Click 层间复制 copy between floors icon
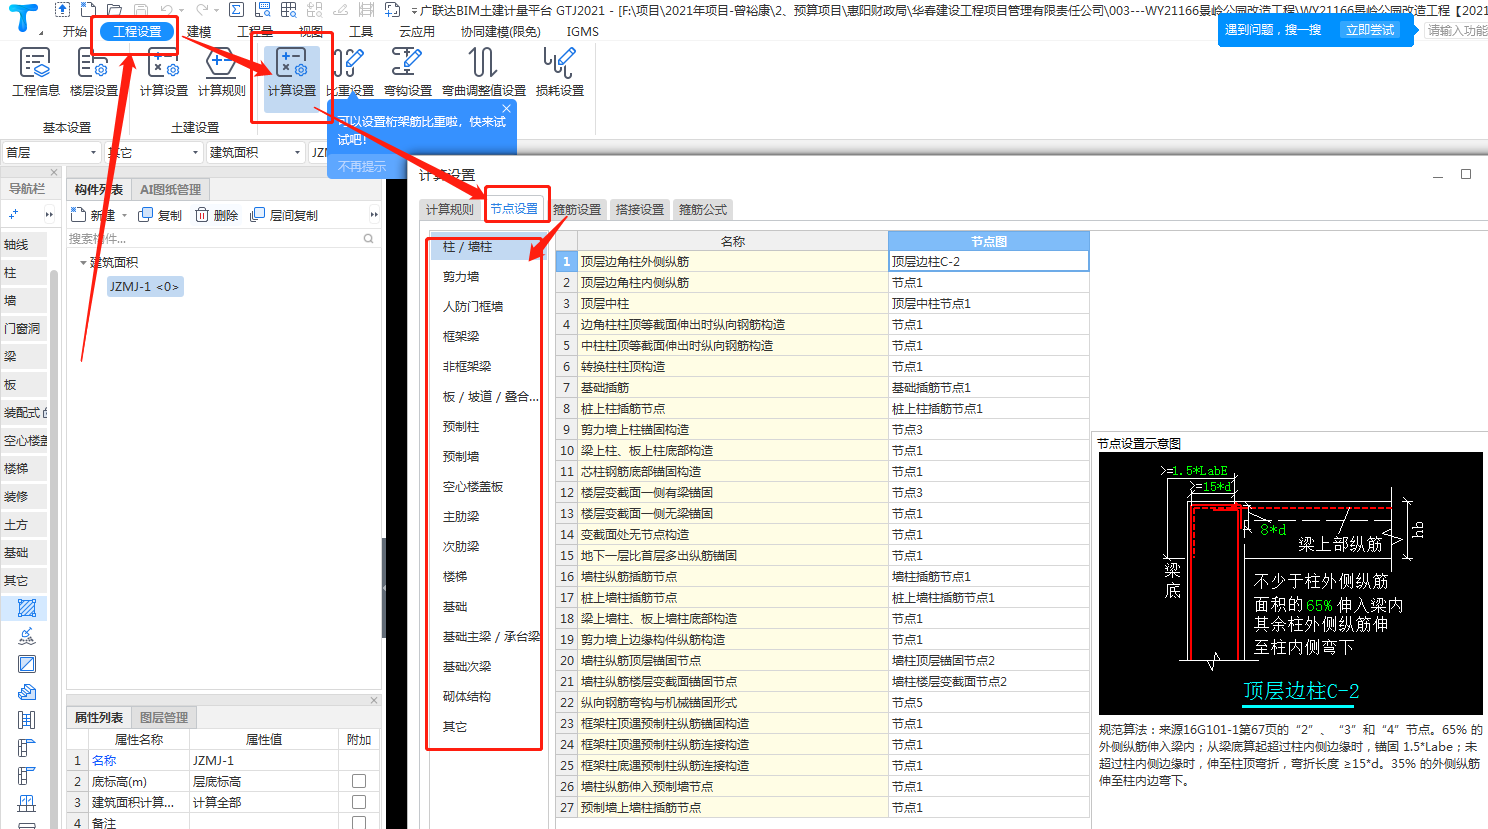This screenshot has width=1488, height=829. coord(284,215)
